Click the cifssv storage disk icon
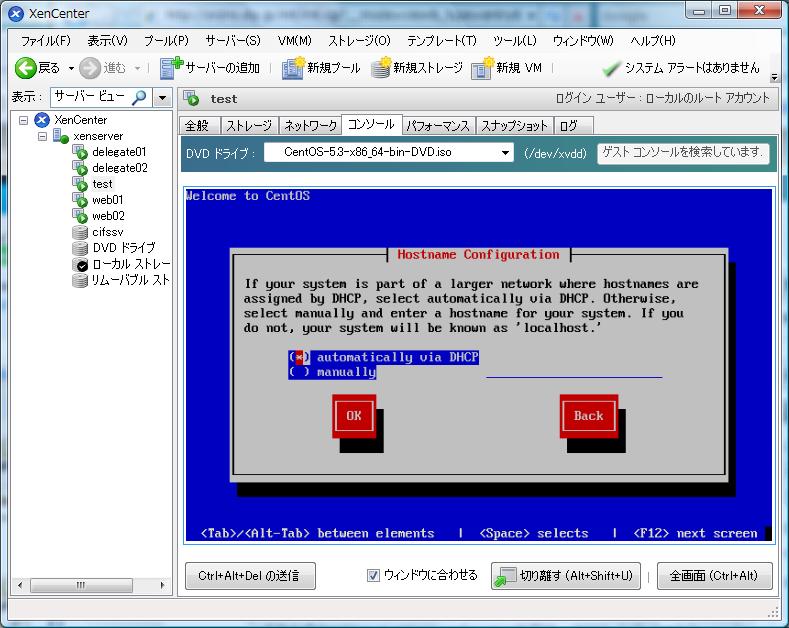This screenshot has width=789, height=628. (x=80, y=232)
